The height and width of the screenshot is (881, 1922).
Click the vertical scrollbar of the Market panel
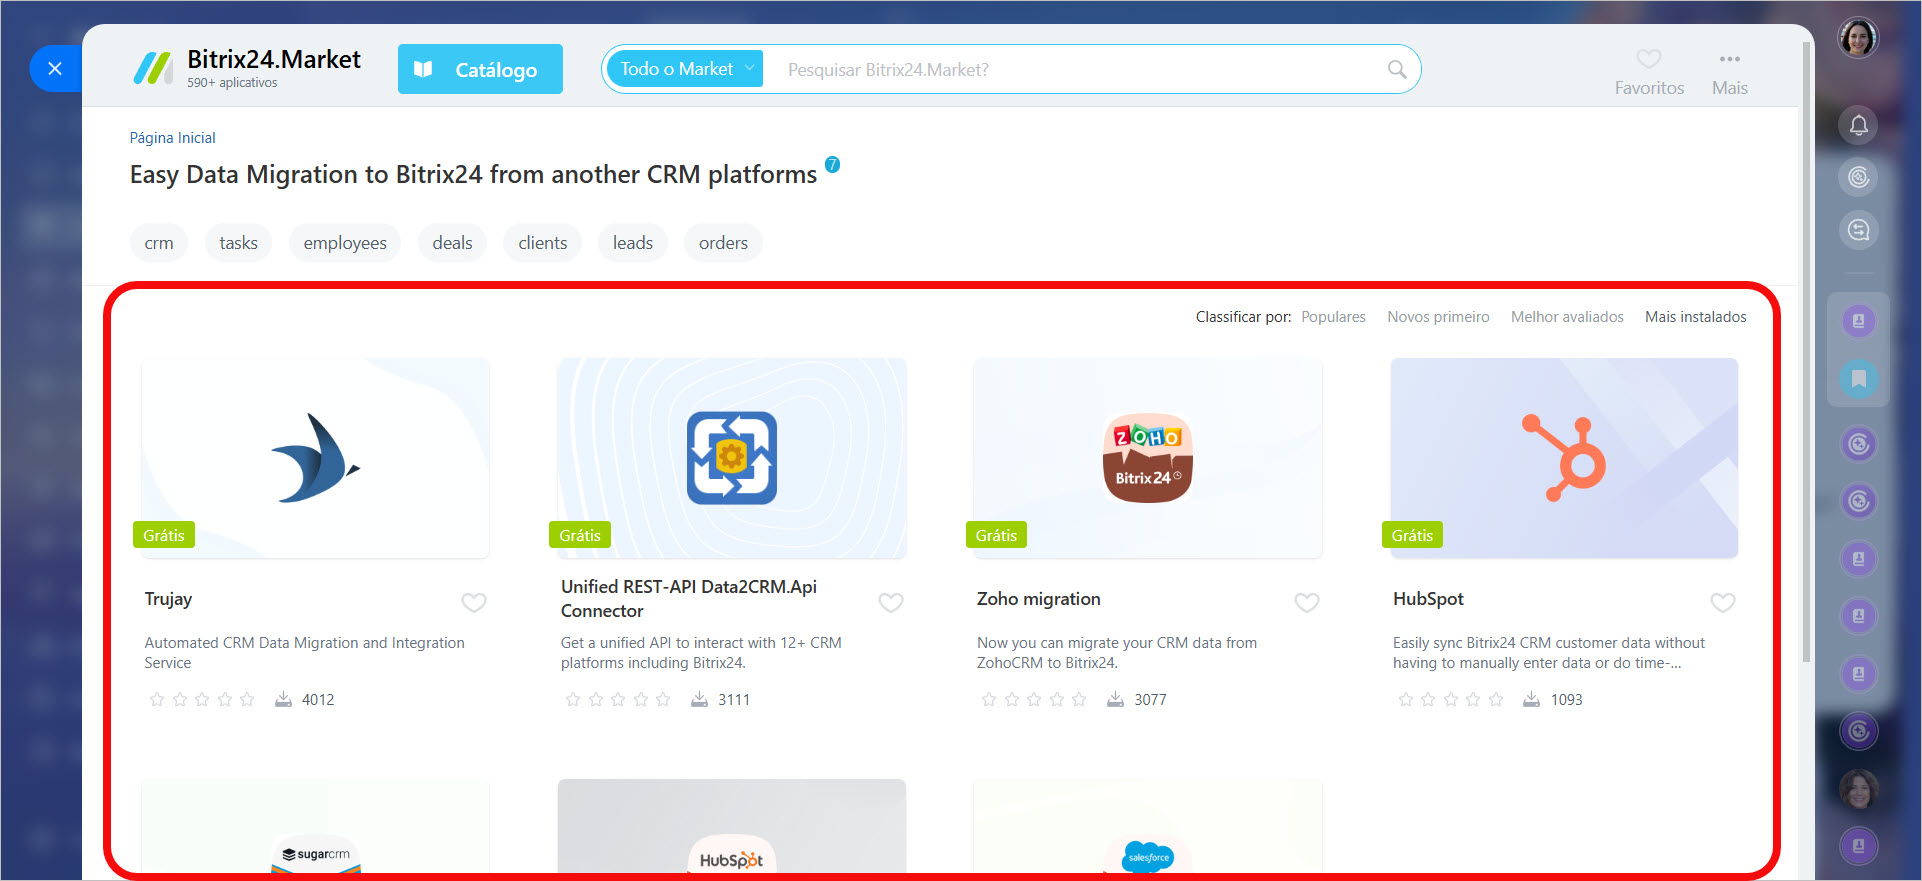click(x=1806, y=352)
